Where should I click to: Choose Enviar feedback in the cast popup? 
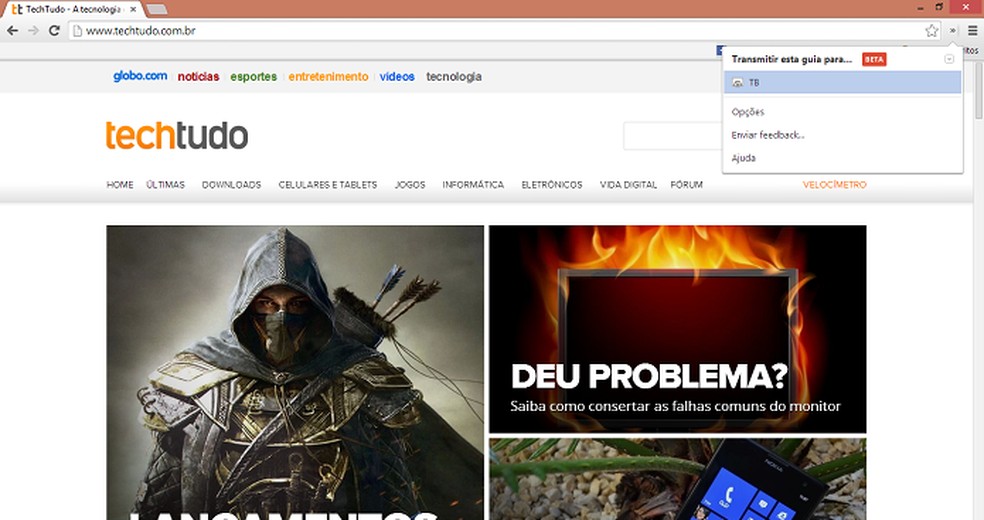767,135
